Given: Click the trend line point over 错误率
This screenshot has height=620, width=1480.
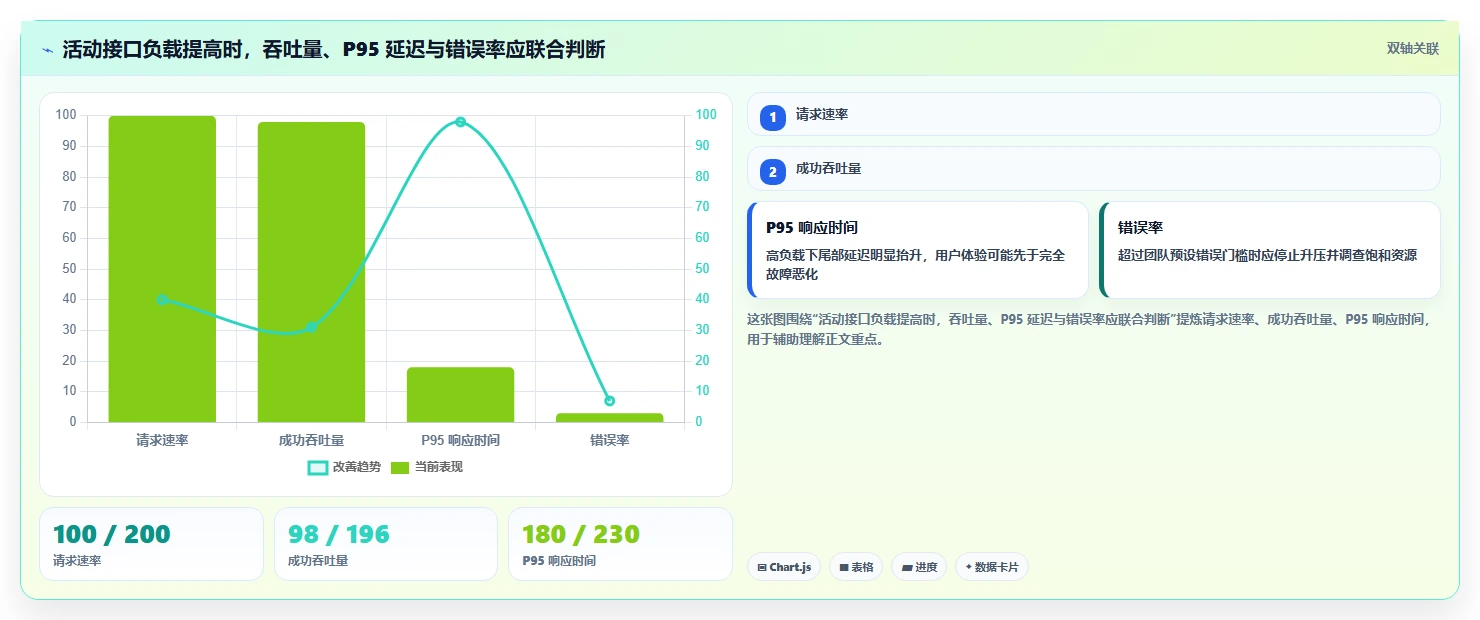Looking at the screenshot, I should point(609,401).
